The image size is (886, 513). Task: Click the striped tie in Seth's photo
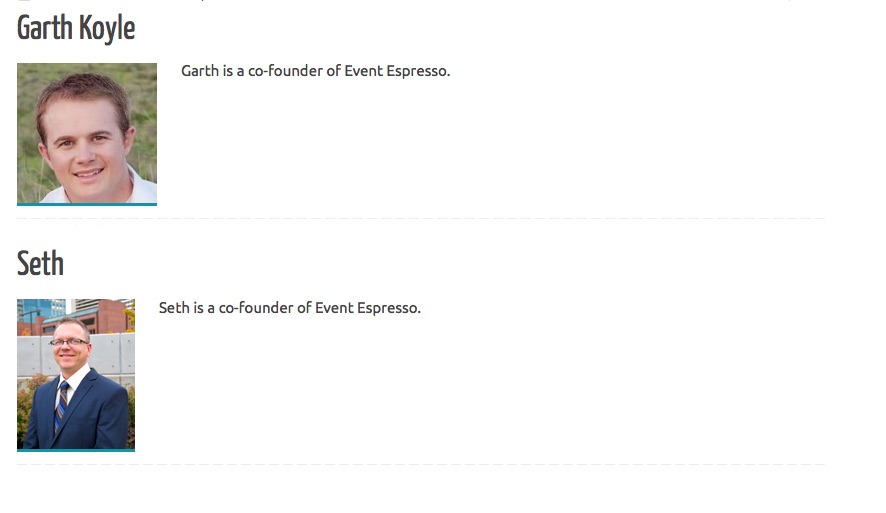61,406
